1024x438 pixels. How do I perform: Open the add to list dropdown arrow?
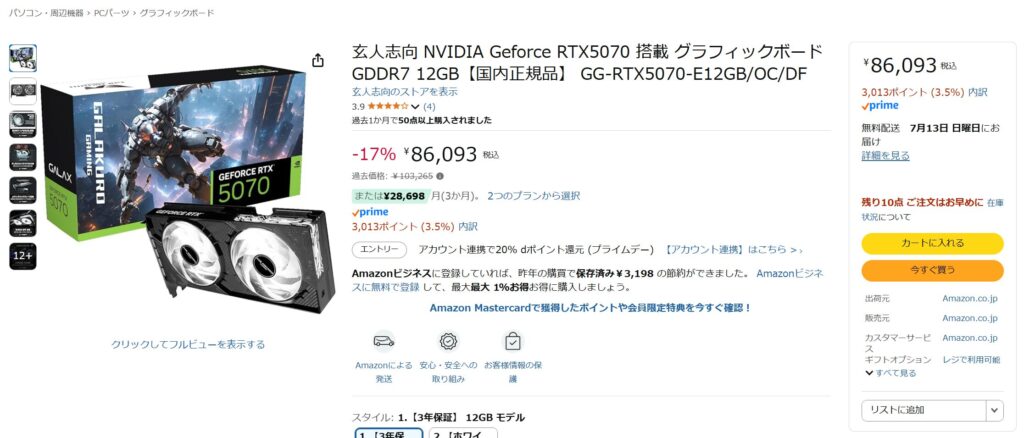point(994,410)
